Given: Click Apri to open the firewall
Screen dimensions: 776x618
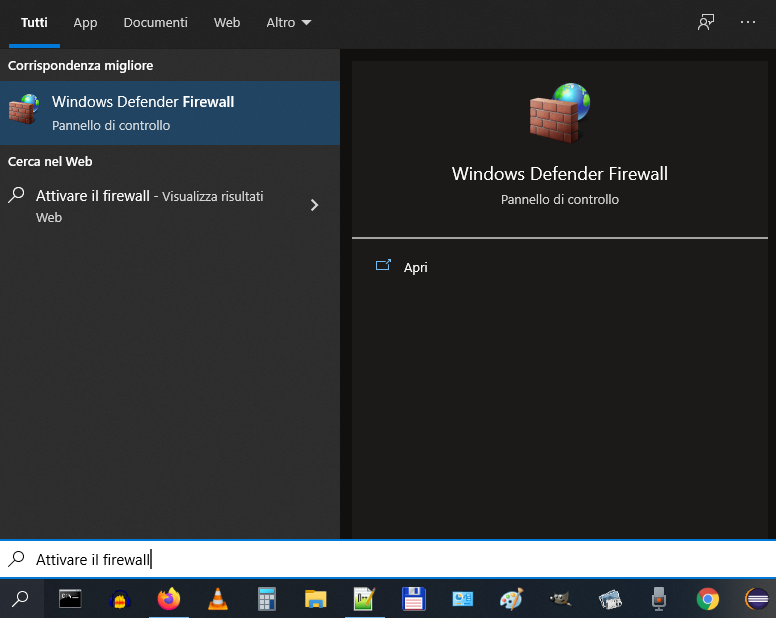Looking at the screenshot, I should 415,267.
